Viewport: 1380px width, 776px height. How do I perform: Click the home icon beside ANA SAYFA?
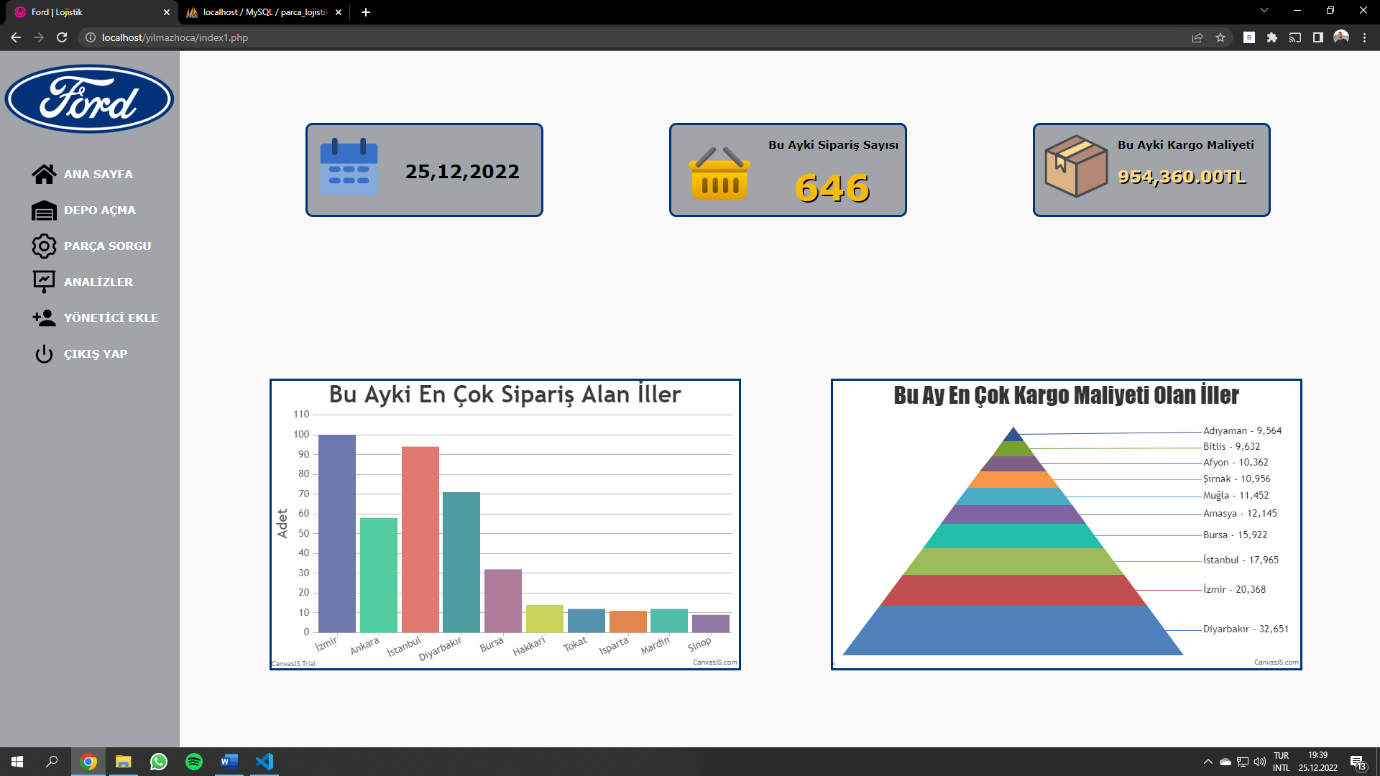tap(44, 174)
